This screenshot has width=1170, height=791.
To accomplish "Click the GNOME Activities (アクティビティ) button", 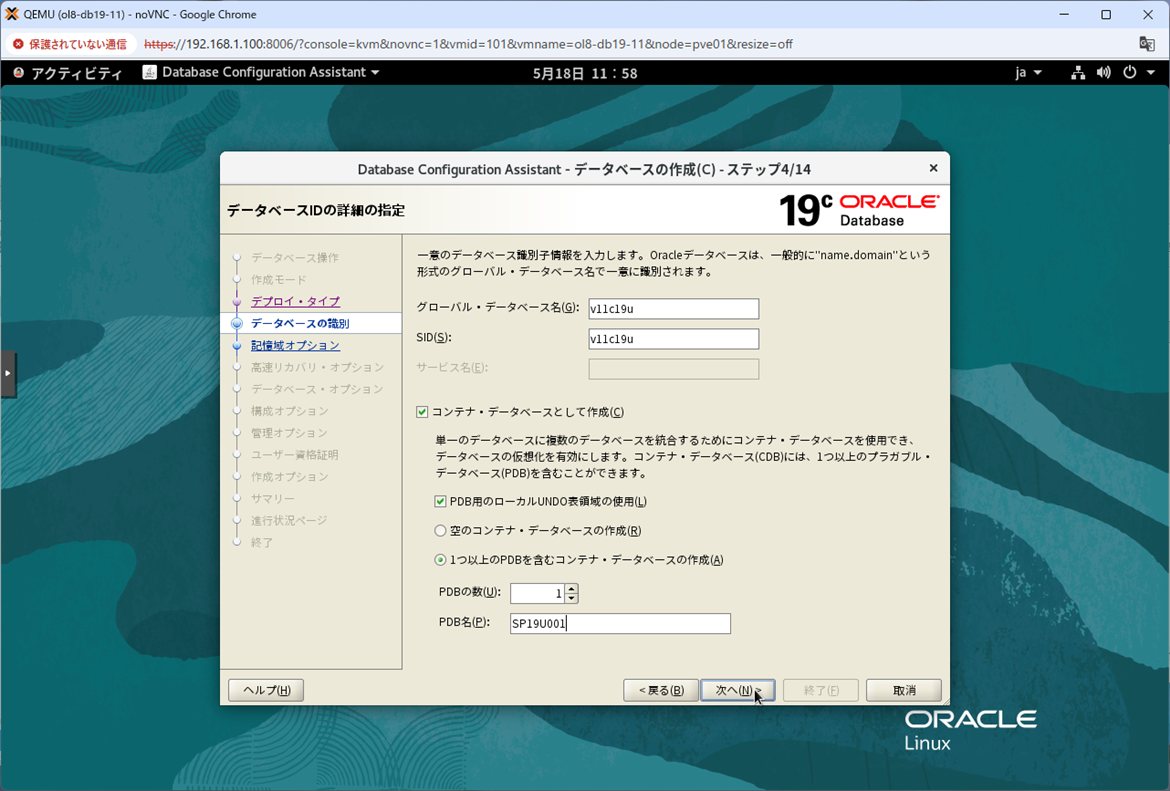I will point(67,72).
